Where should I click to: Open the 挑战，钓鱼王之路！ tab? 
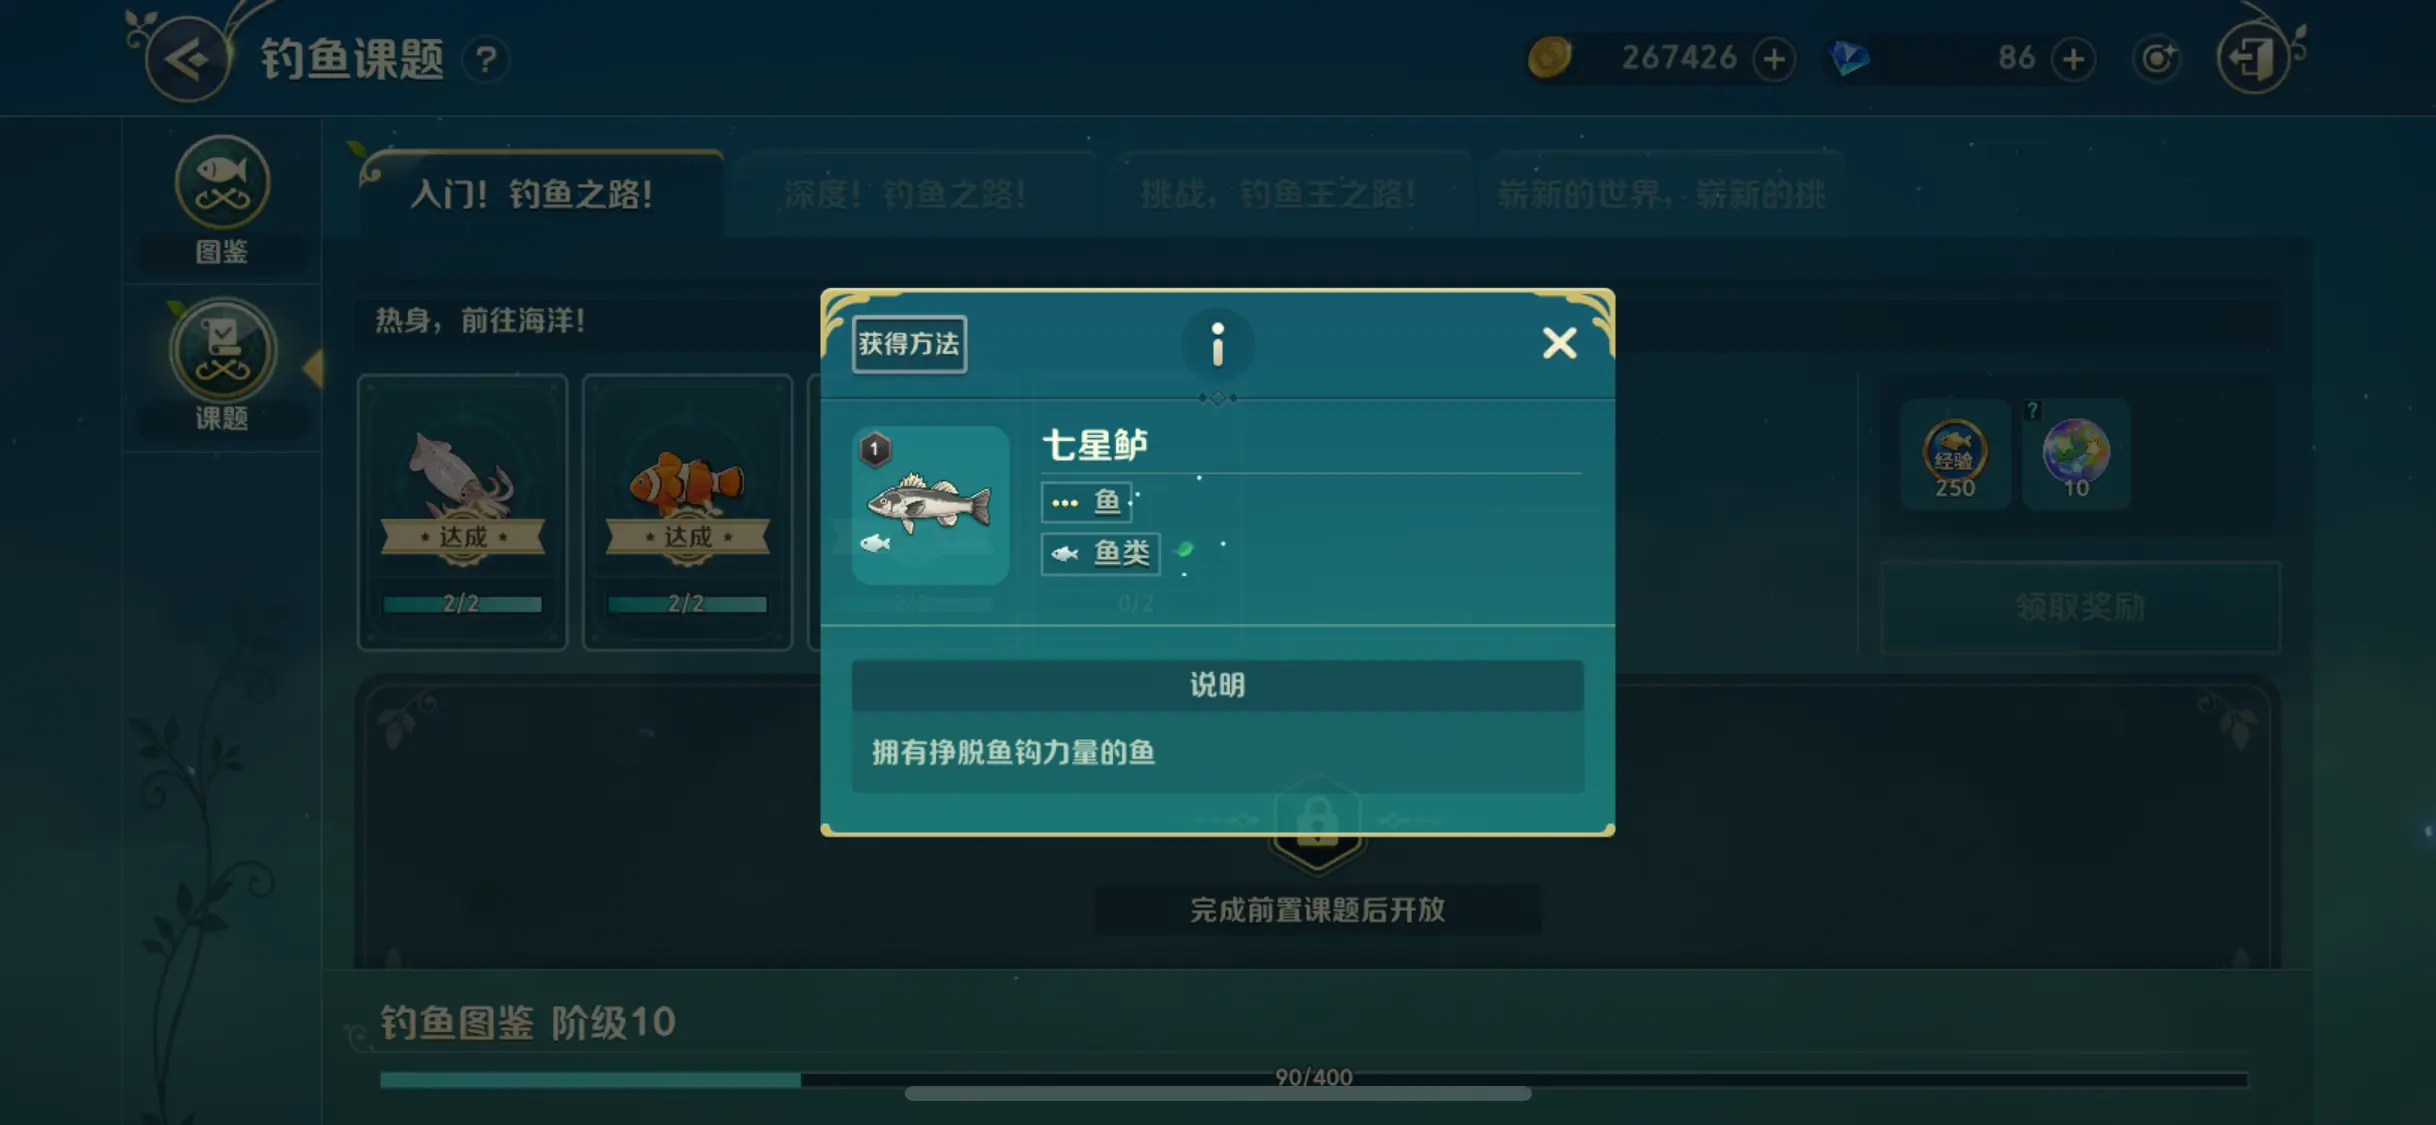1278,194
